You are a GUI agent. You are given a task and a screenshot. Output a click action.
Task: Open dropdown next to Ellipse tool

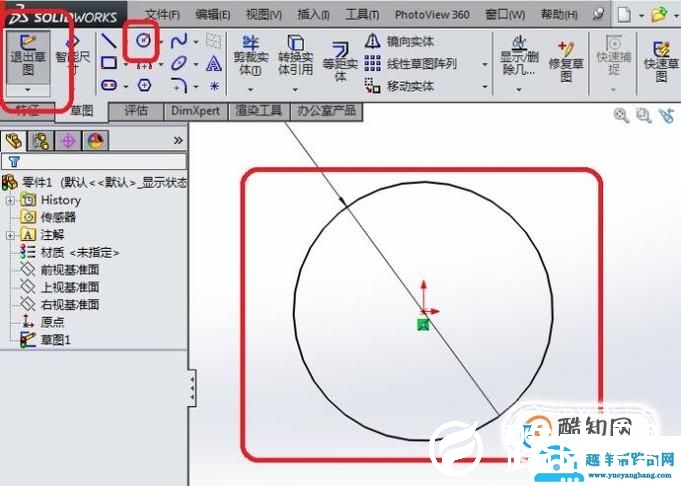196,64
